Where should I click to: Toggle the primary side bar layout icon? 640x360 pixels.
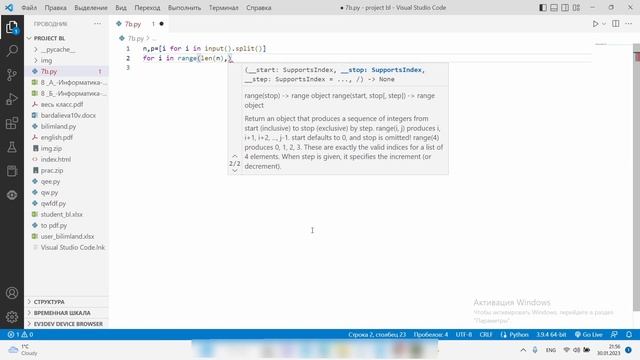[x=542, y=7]
